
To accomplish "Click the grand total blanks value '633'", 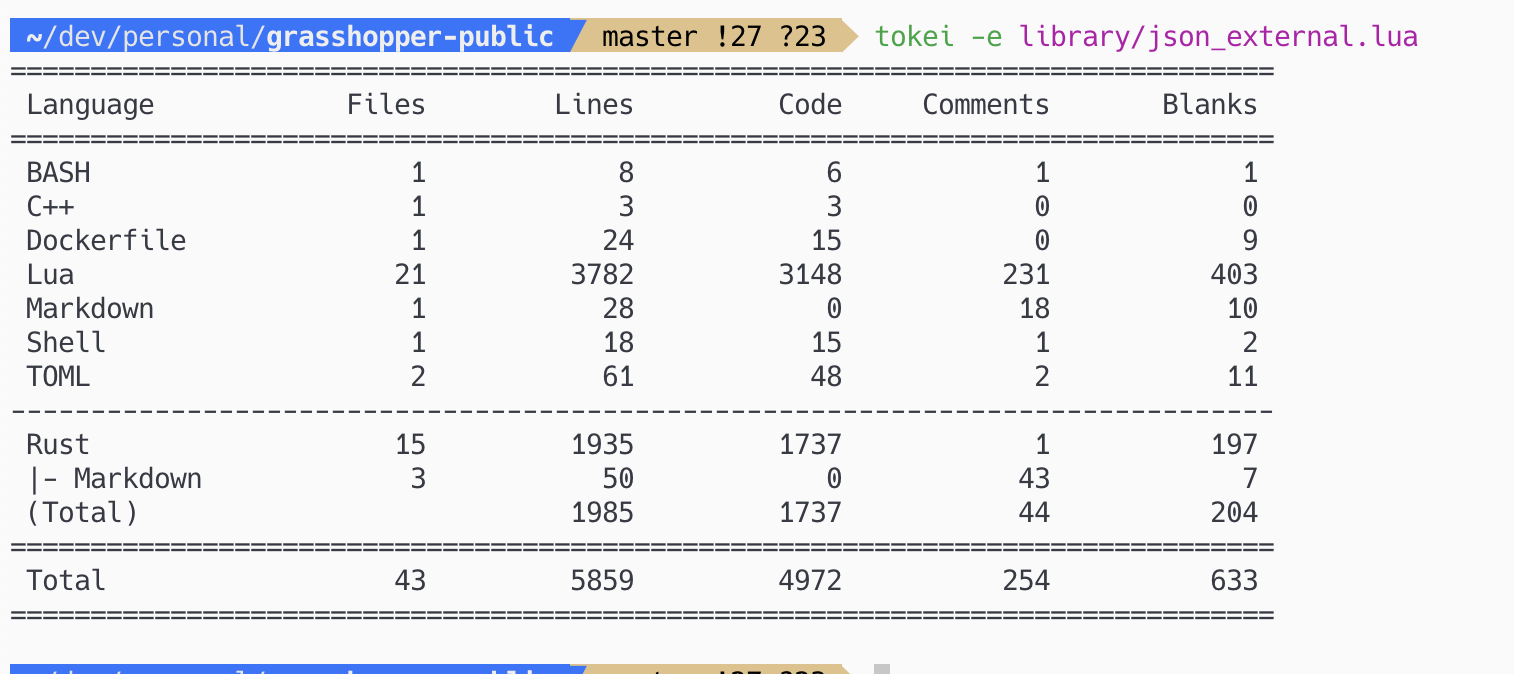I will tap(1234, 581).
